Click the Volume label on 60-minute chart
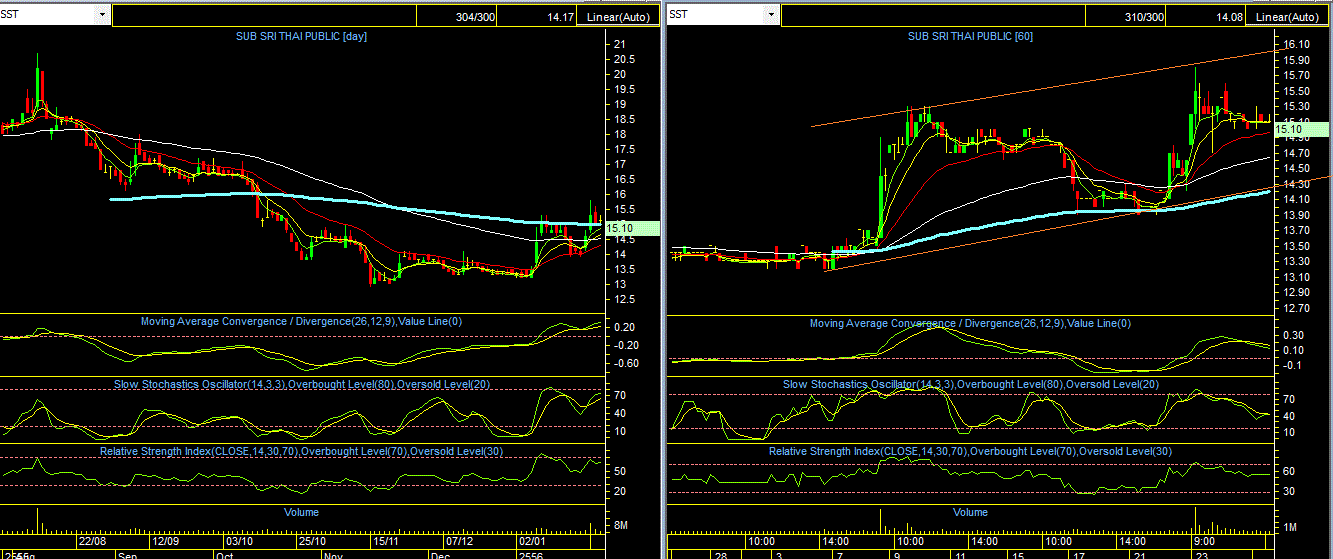Image resolution: width=1333 pixels, height=559 pixels. click(969, 511)
